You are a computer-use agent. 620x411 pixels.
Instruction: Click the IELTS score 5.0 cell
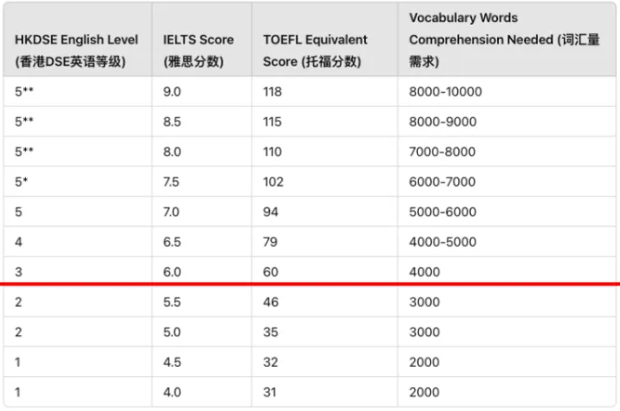pyautogui.click(x=172, y=331)
